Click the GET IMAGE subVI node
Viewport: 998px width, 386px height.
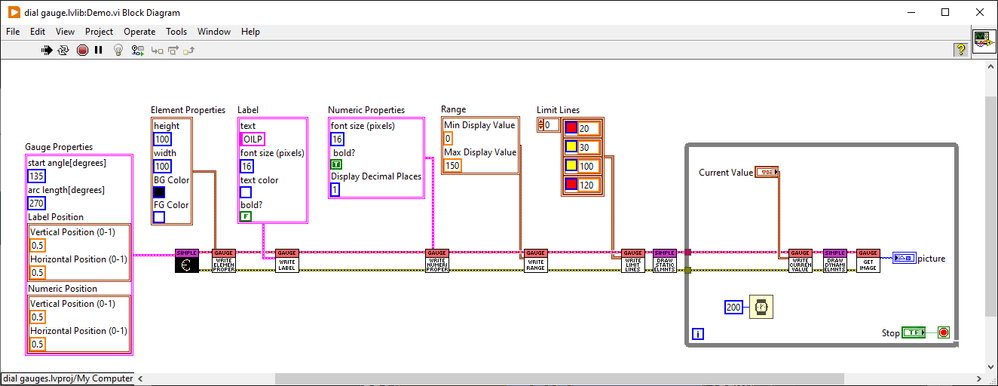click(868, 261)
